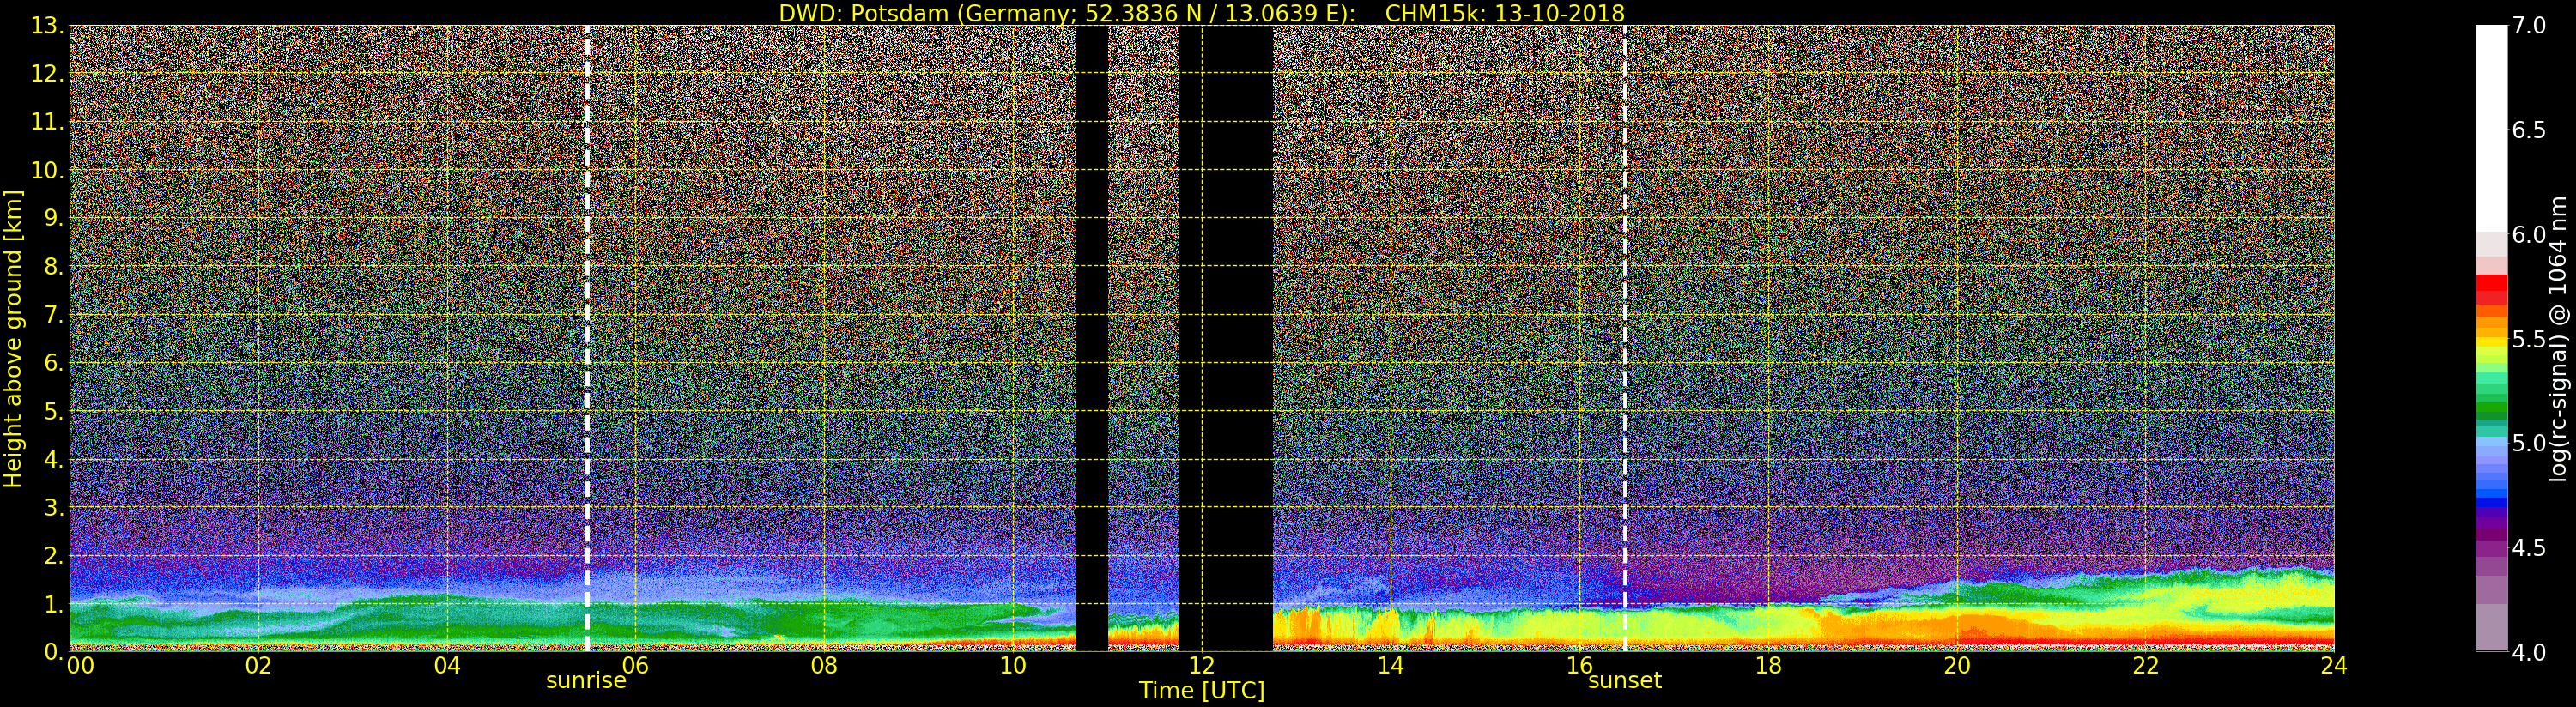
Task: Click the '12' hour tick on time axis
Action: [x=1201, y=666]
